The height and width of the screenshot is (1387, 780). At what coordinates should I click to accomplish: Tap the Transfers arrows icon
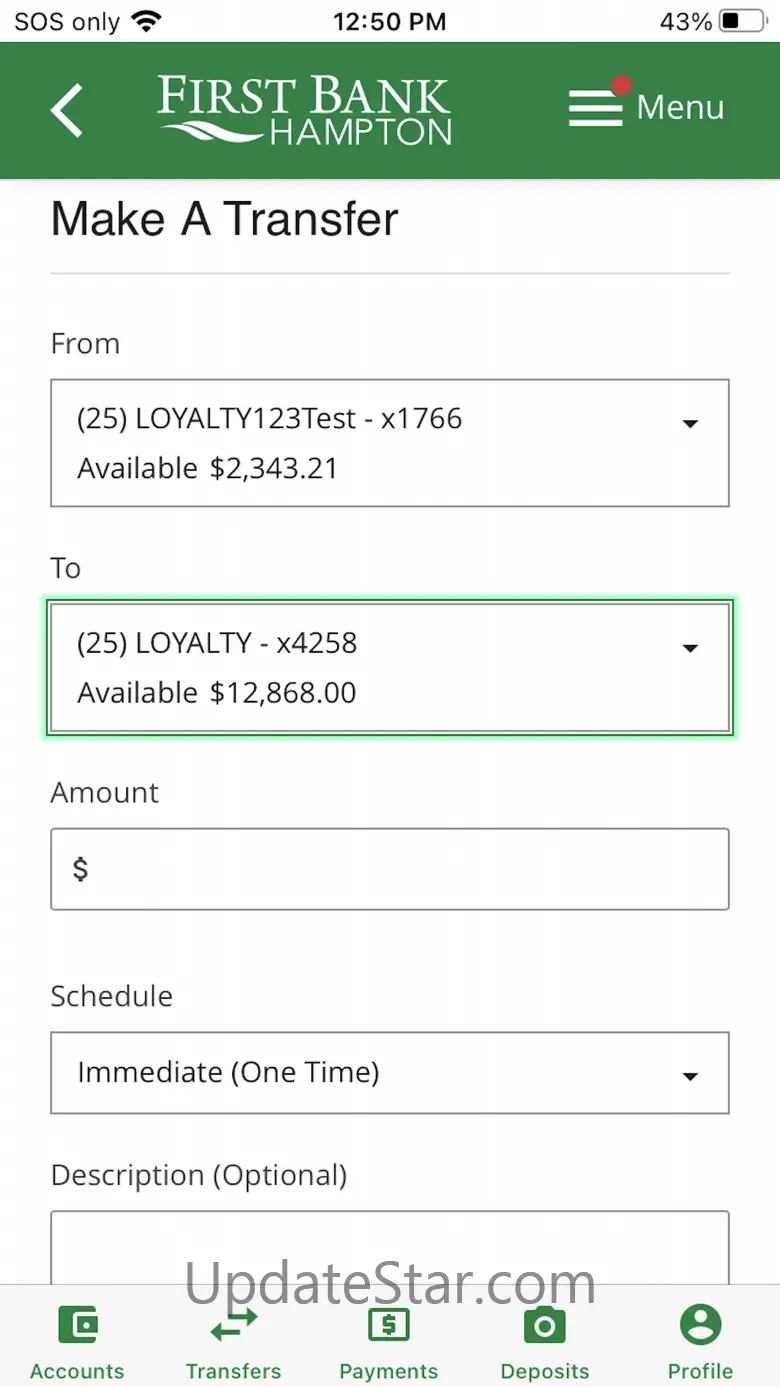(x=233, y=1325)
